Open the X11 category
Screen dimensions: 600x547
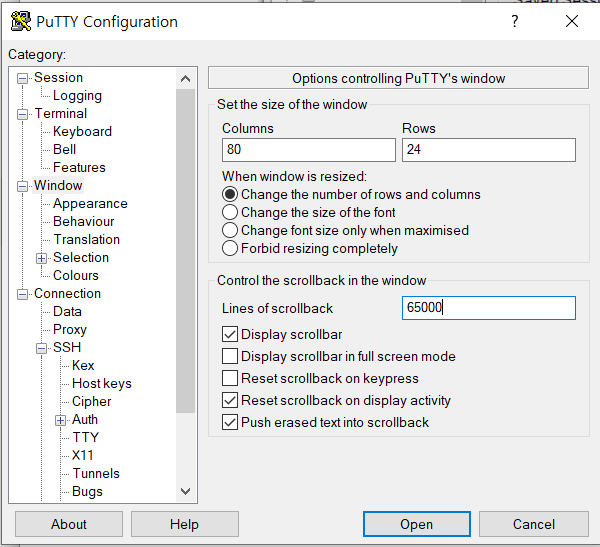(83, 455)
